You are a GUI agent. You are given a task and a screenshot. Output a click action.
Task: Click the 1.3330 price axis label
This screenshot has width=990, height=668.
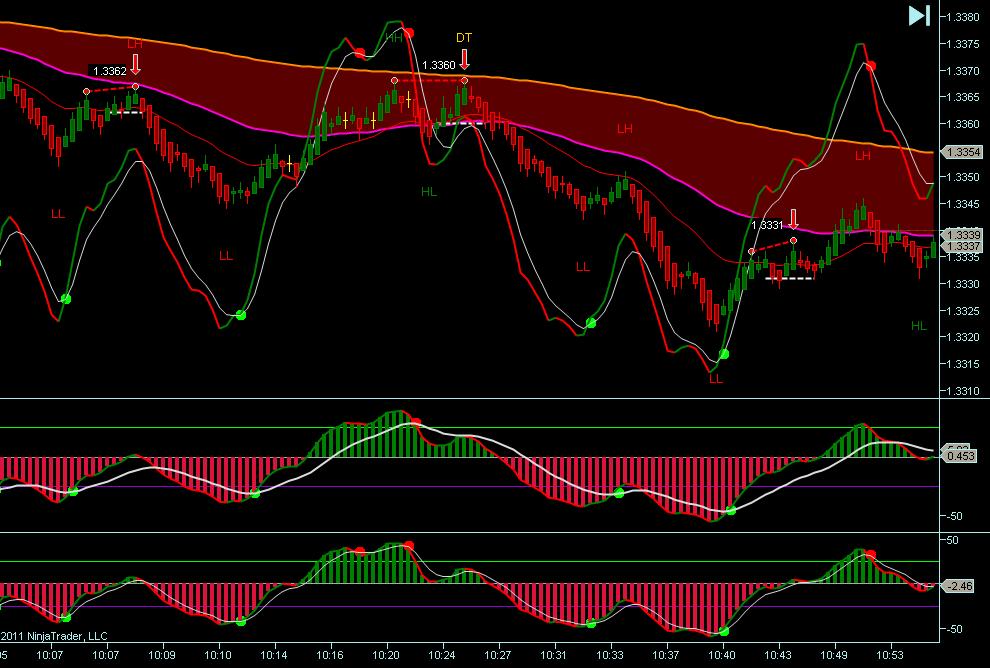pyautogui.click(x=963, y=284)
